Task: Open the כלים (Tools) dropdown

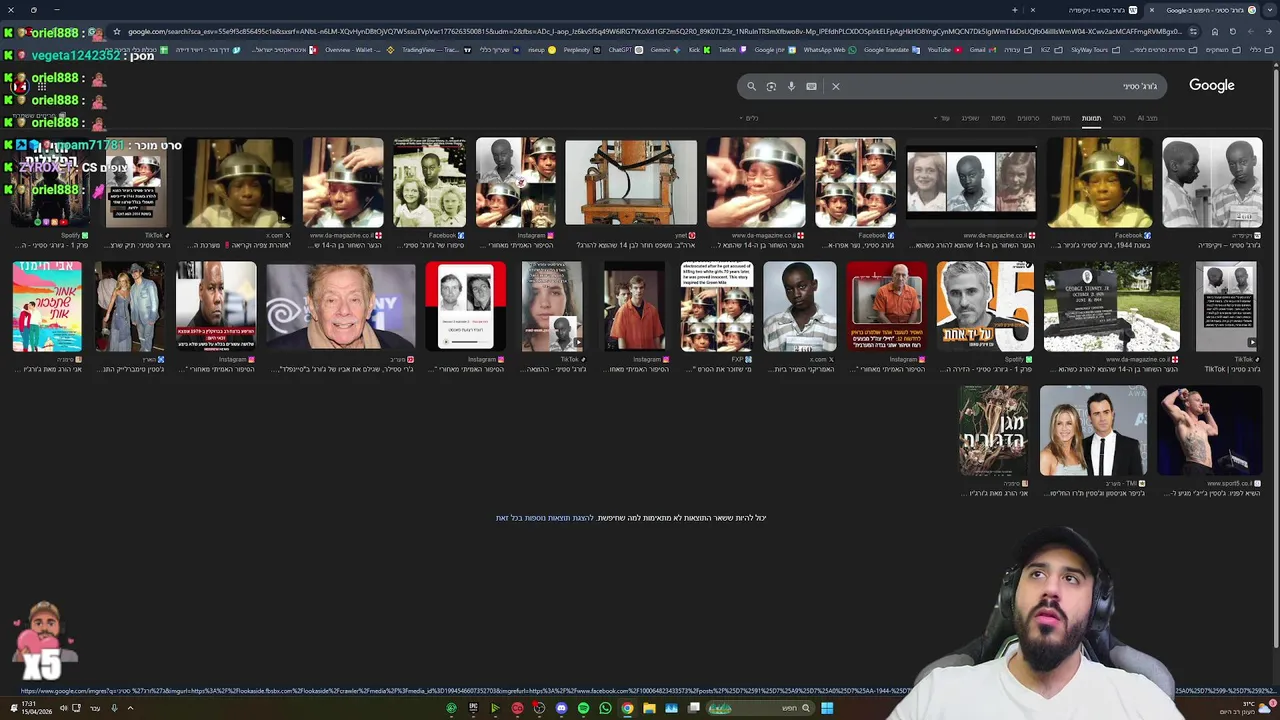Action: pyautogui.click(x=751, y=118)
